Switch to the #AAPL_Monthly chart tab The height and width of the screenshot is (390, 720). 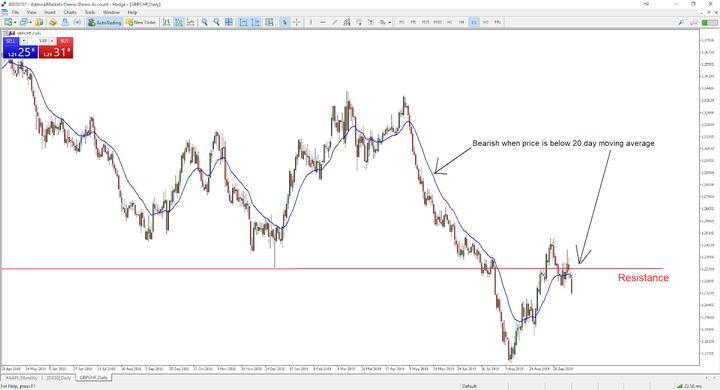21,378
